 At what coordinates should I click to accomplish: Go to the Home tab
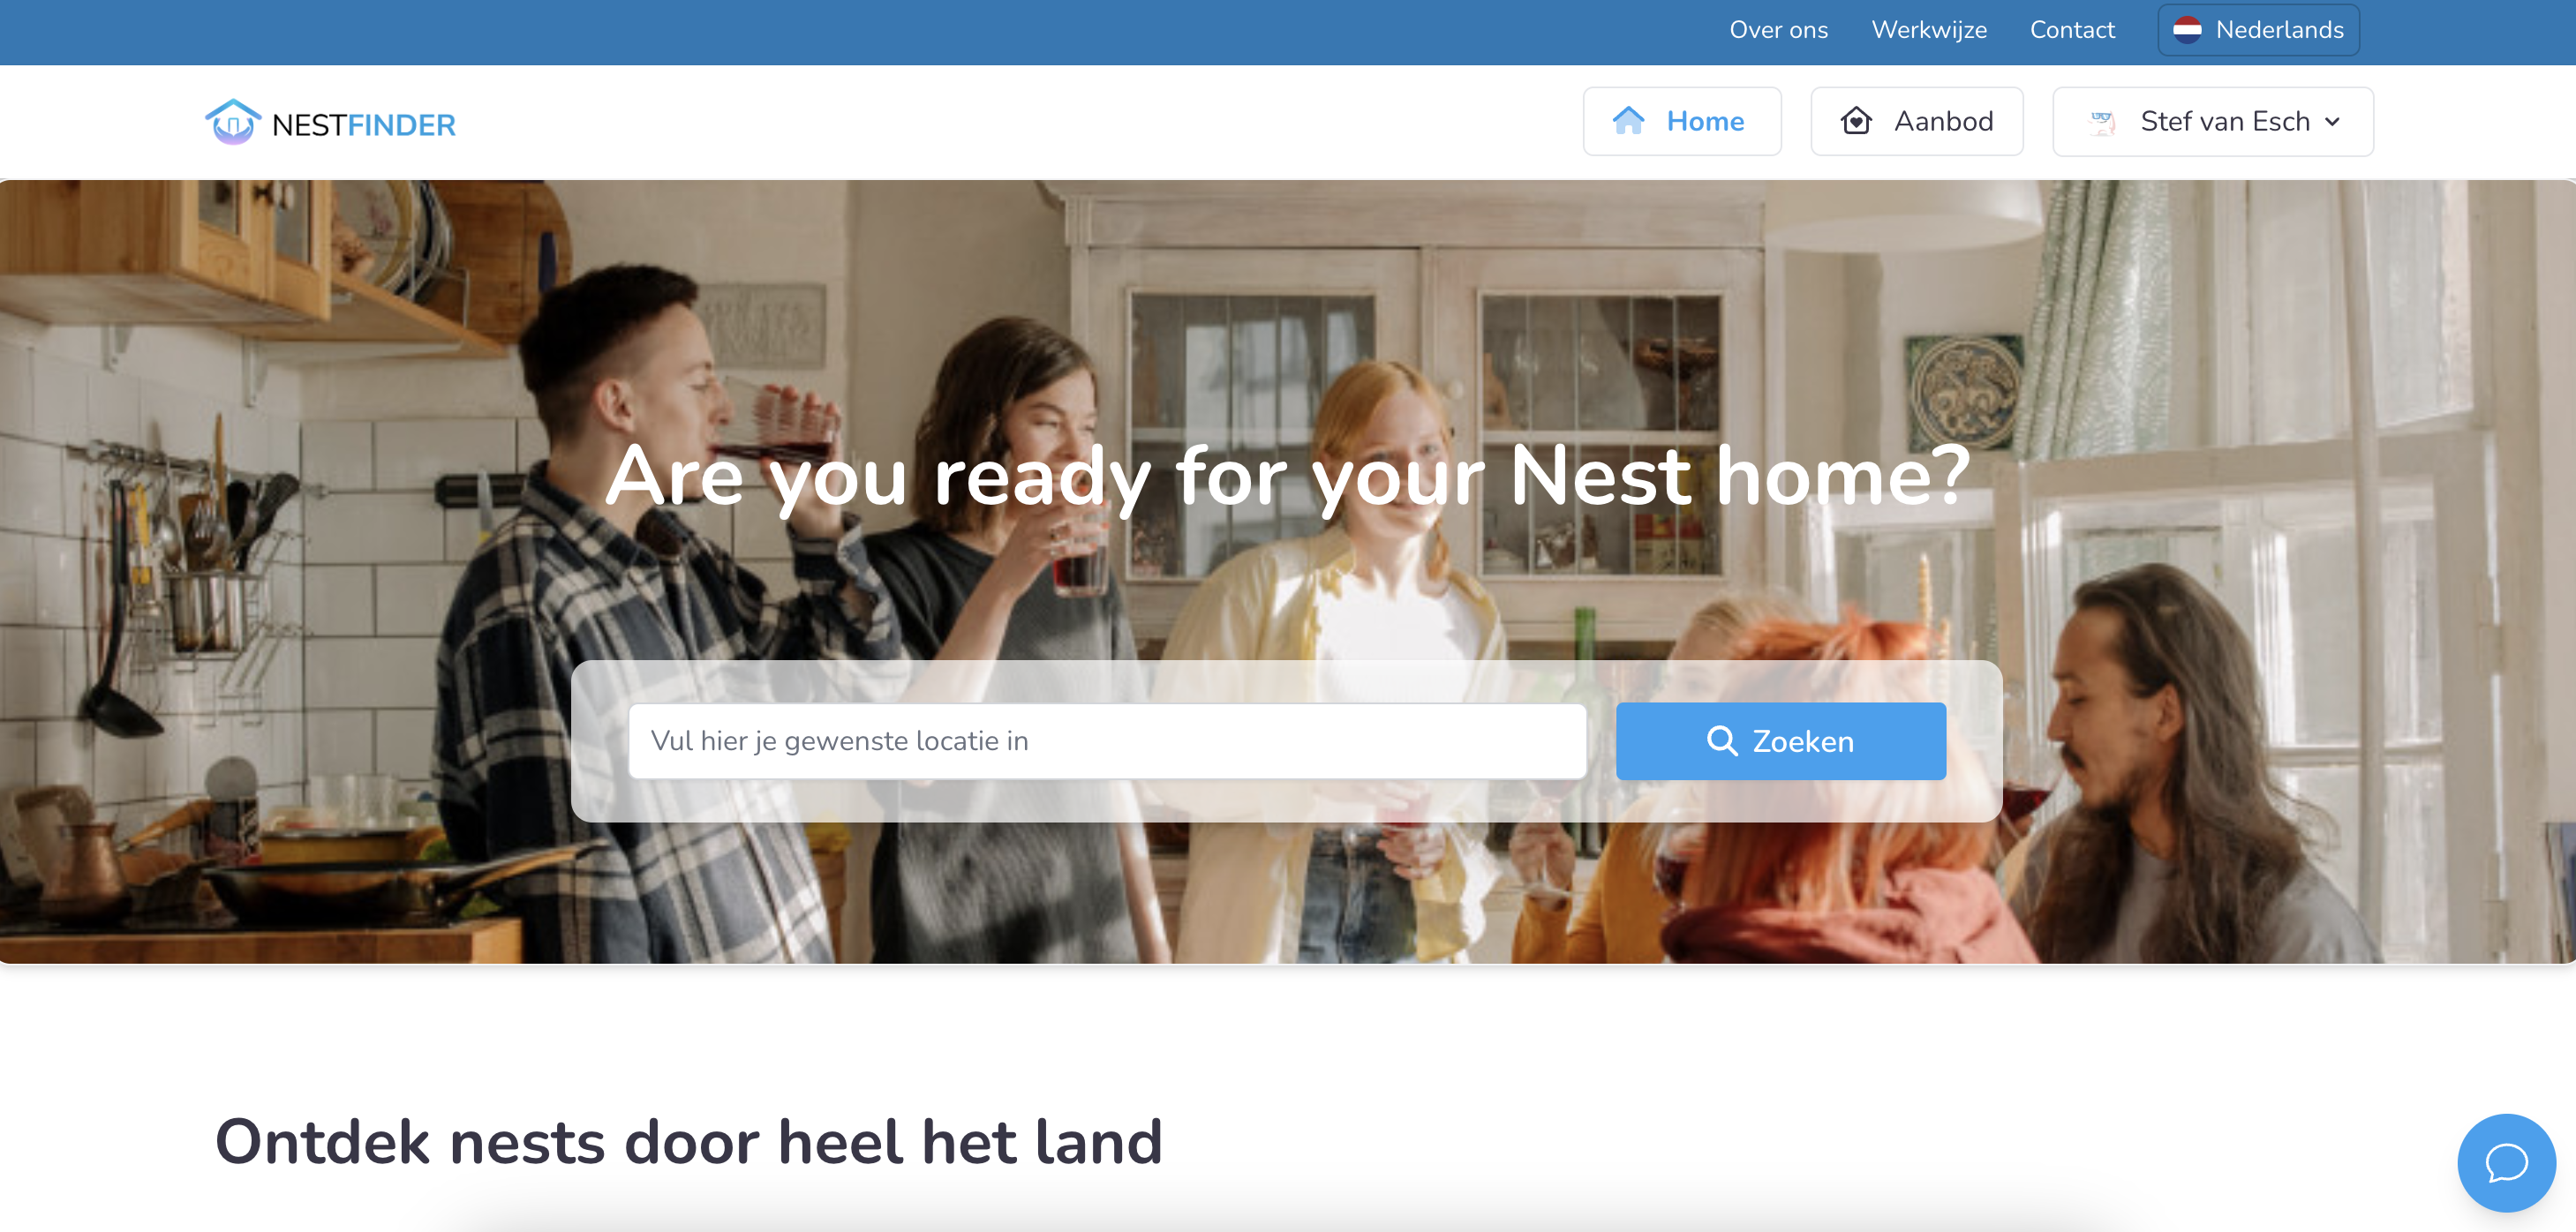(1682, 121)
